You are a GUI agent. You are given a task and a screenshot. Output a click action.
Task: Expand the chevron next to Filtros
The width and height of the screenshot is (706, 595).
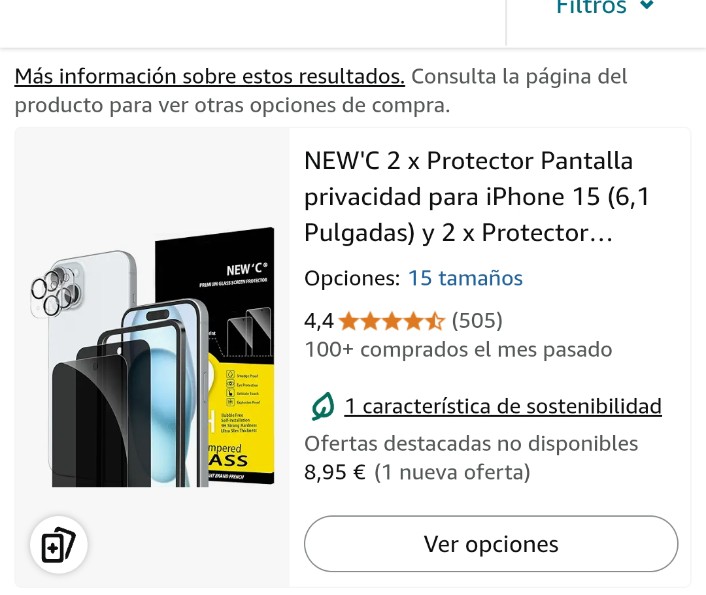click(x=647, y=6)
